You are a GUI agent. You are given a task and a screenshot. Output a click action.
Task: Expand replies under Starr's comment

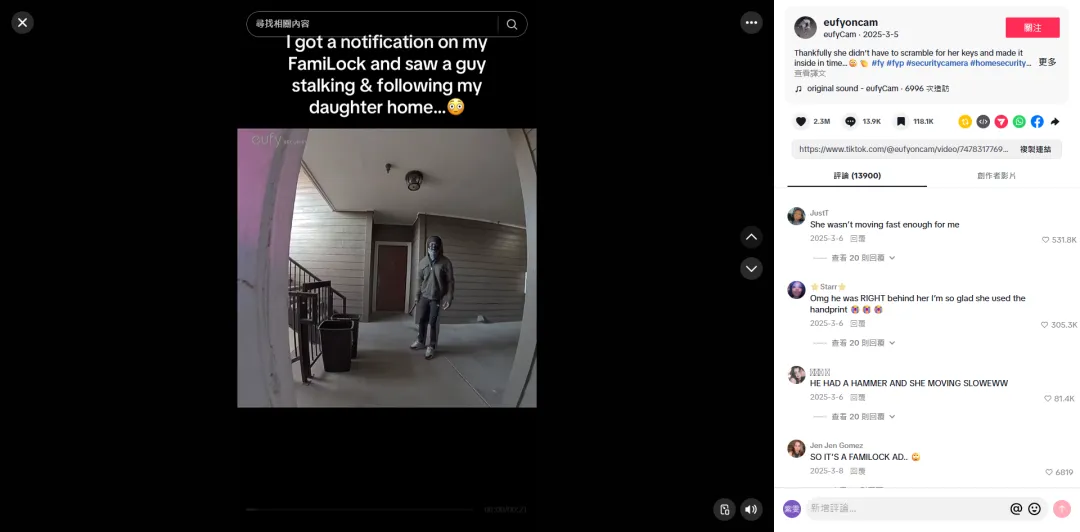point(863,342)
